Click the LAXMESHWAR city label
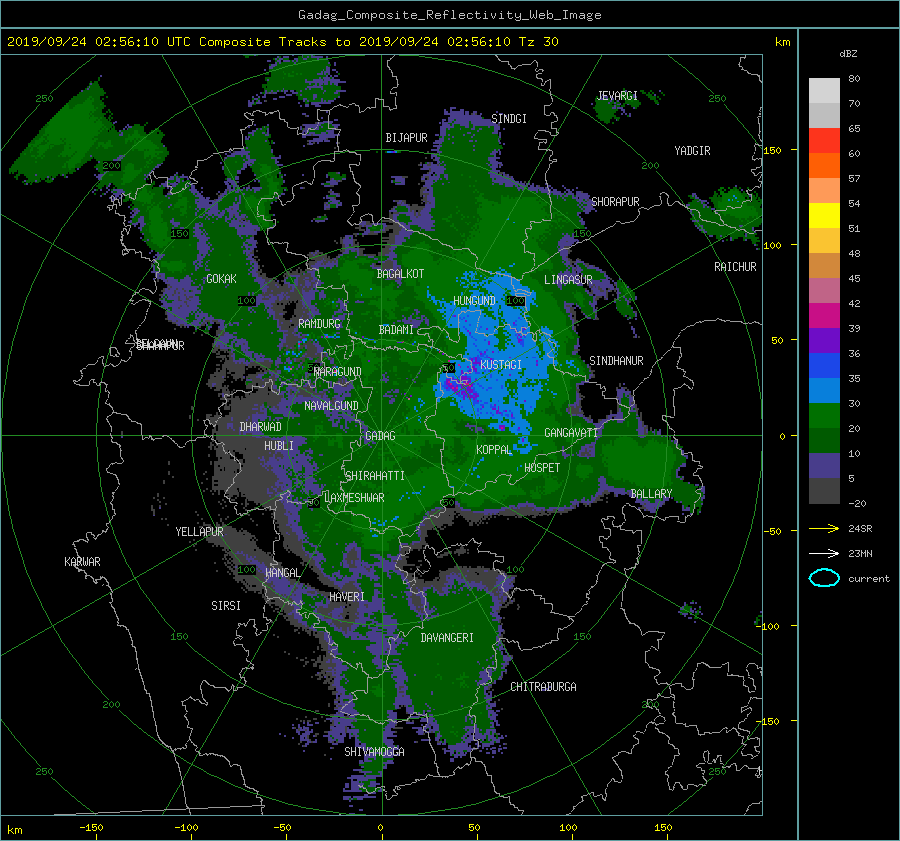The width and height of the screenshot is (900, 841). point(354,498)
